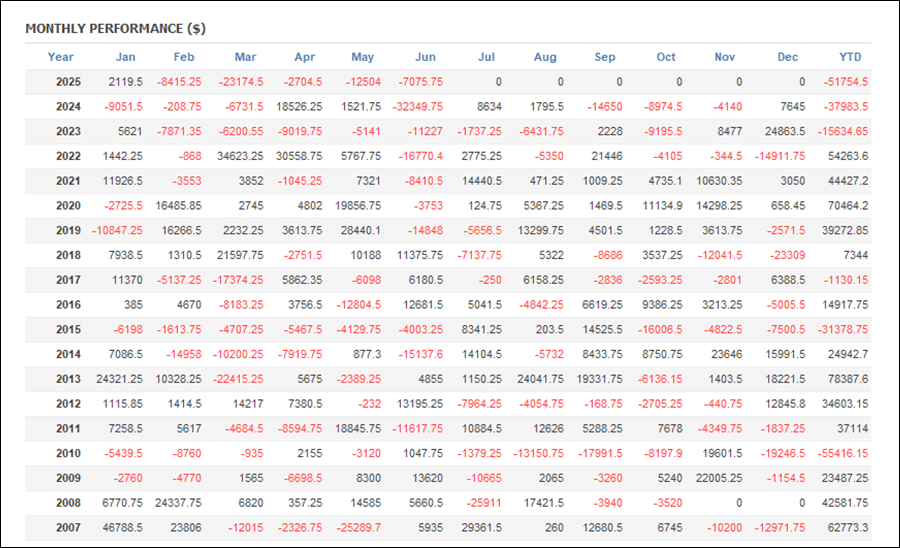This screenshot has width=900, height=548.
Task: Click the Year column header
Action: click(60, 57)
